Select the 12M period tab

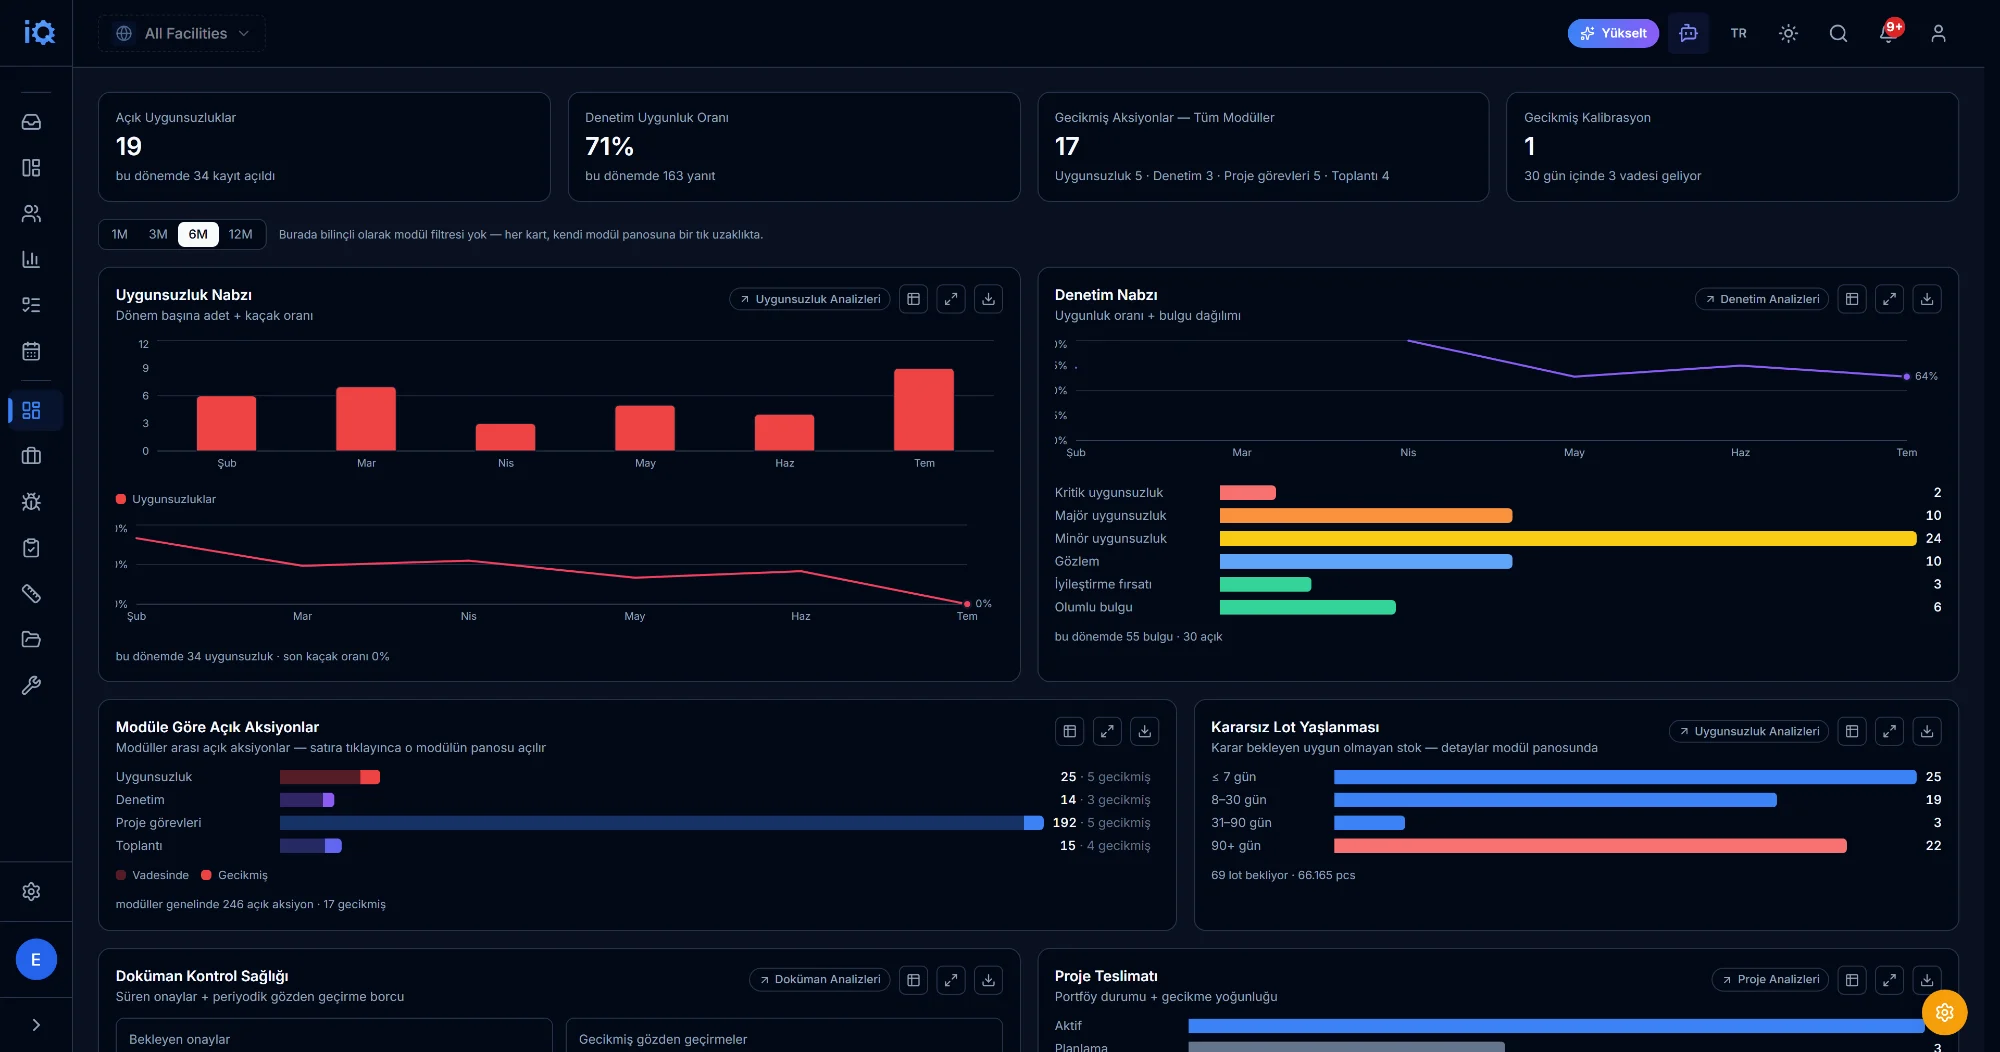coord(240,234)
